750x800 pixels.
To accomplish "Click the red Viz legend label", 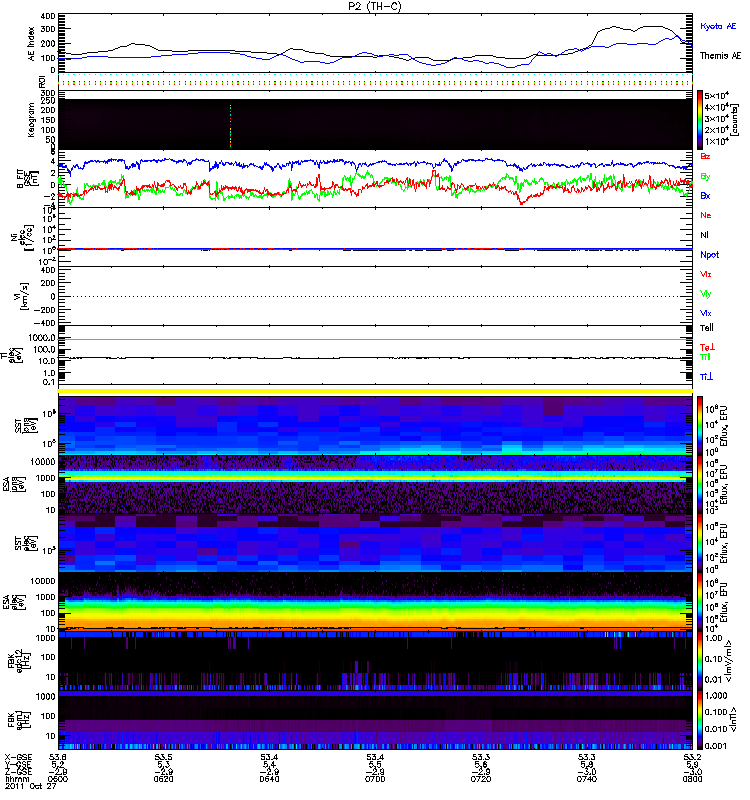I will 706,273.
